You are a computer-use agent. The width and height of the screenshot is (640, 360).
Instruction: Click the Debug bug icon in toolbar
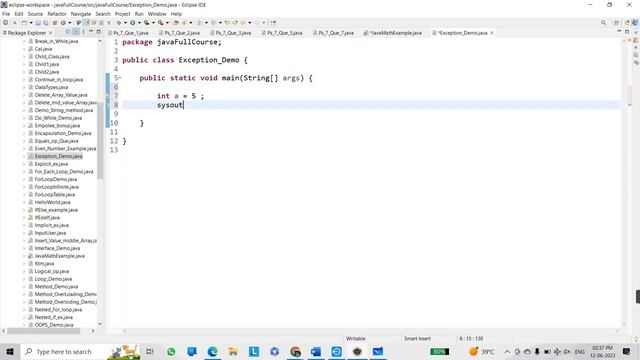(x=118, y=23)
